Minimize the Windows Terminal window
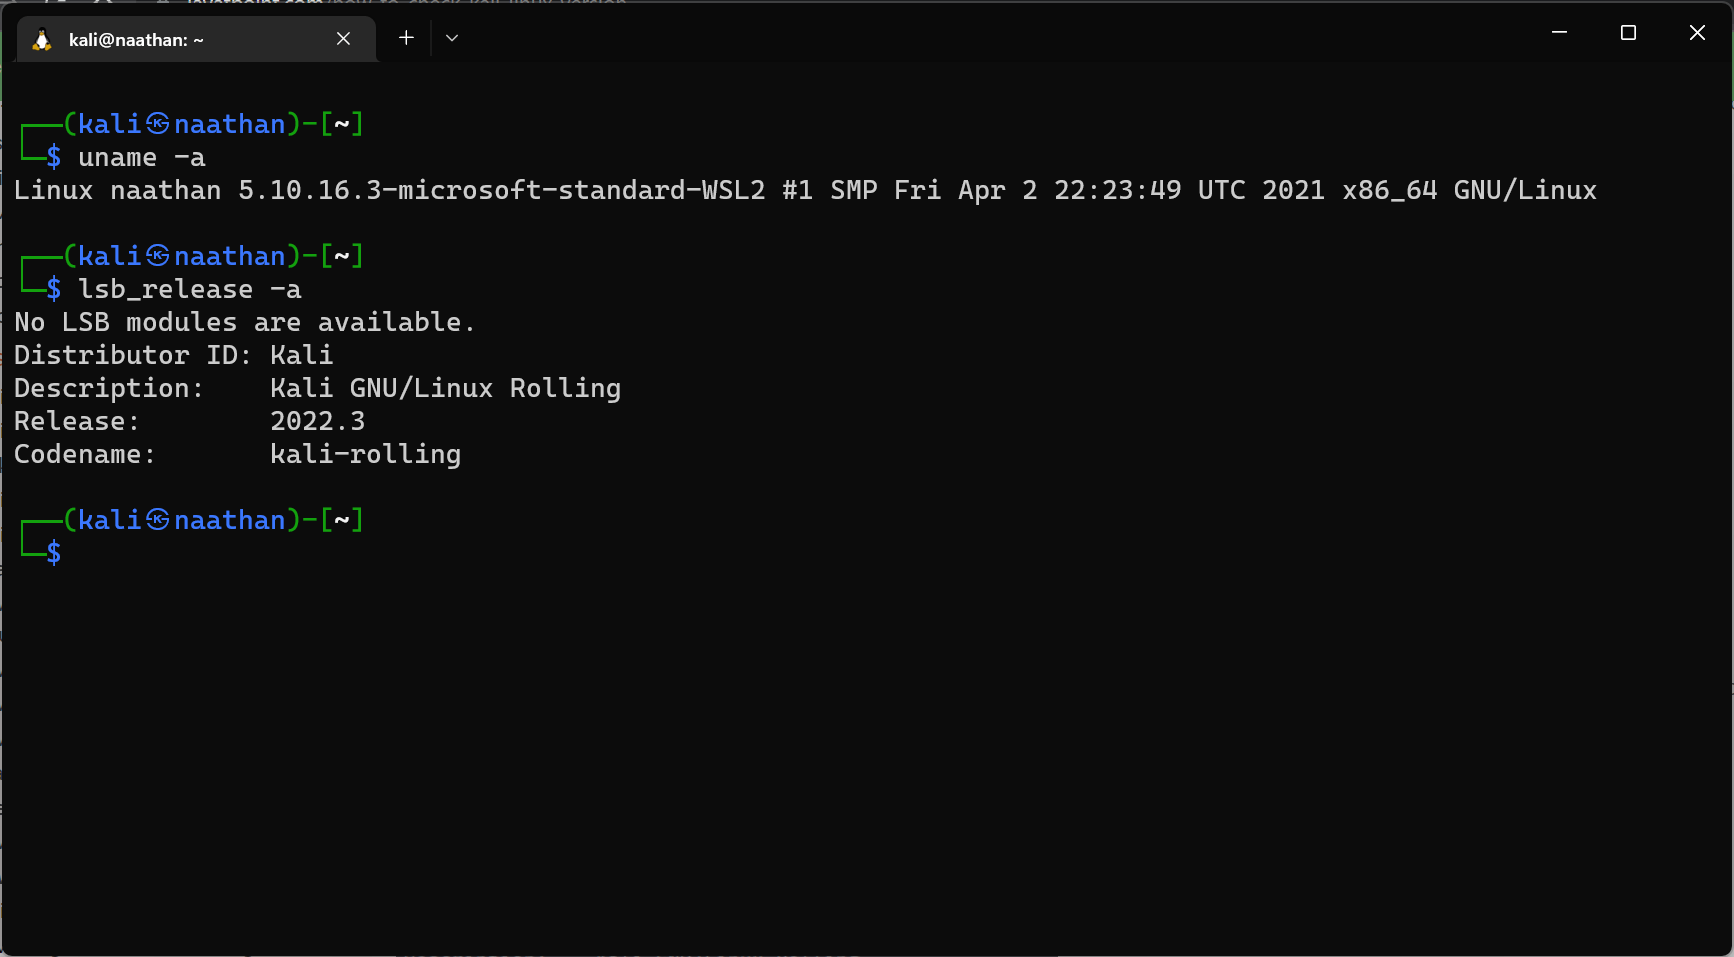The height and width of the screenshot is (957, 1734). 1558,32
